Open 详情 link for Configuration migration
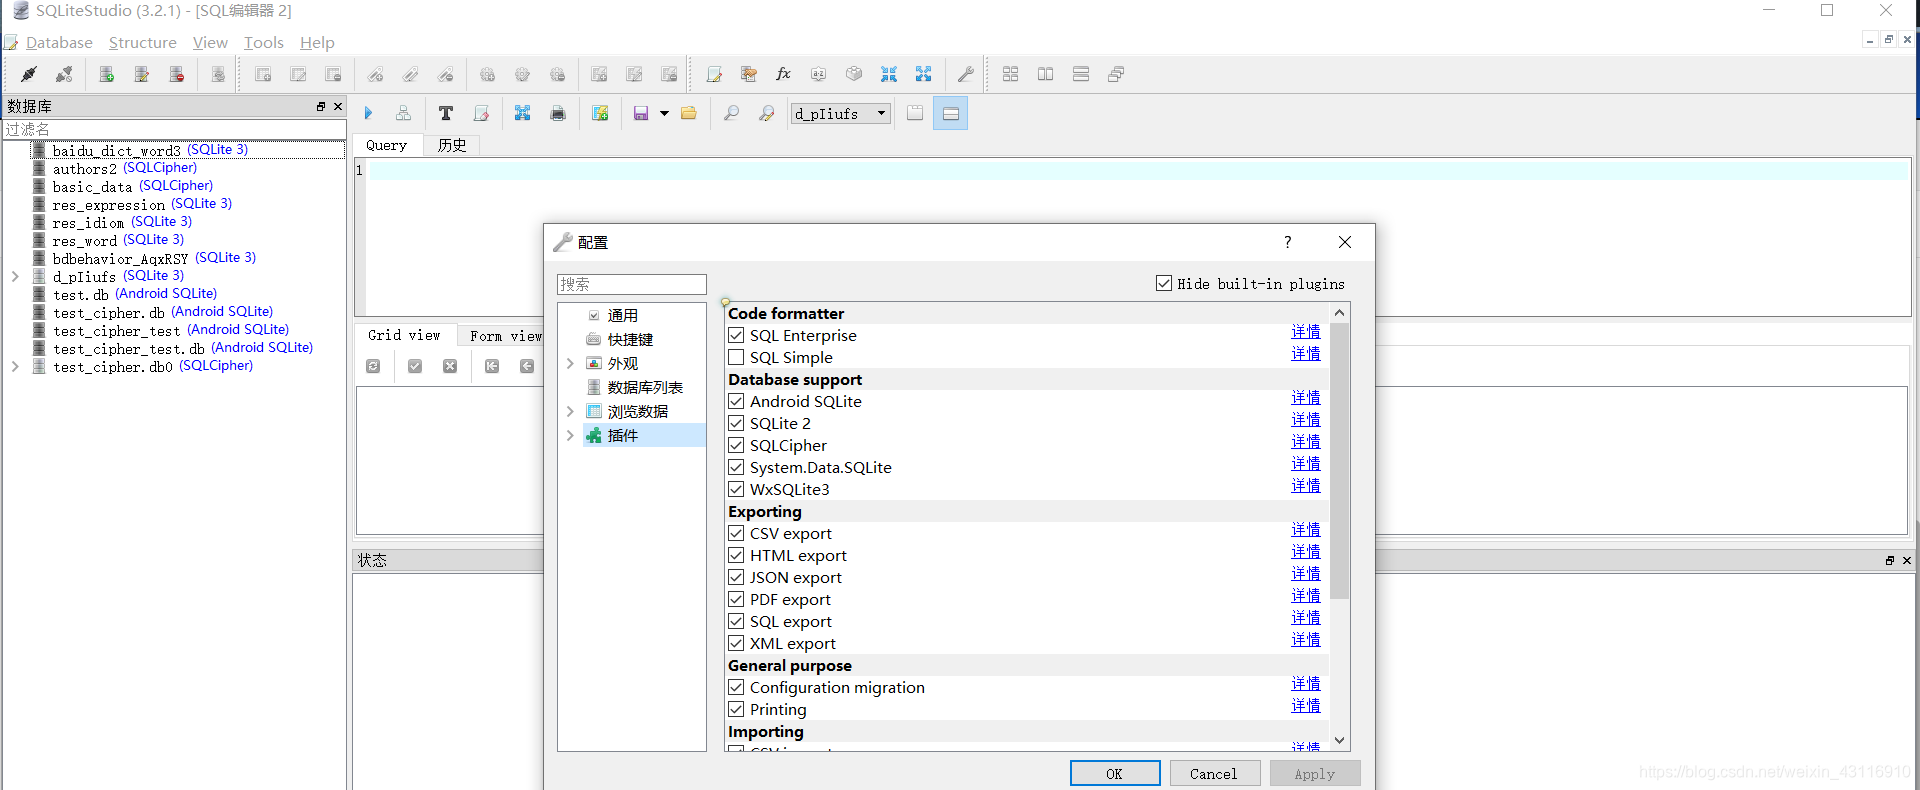Image resolution: width=1920 pixels, height=790 pixels. [x=1305, y=683]
